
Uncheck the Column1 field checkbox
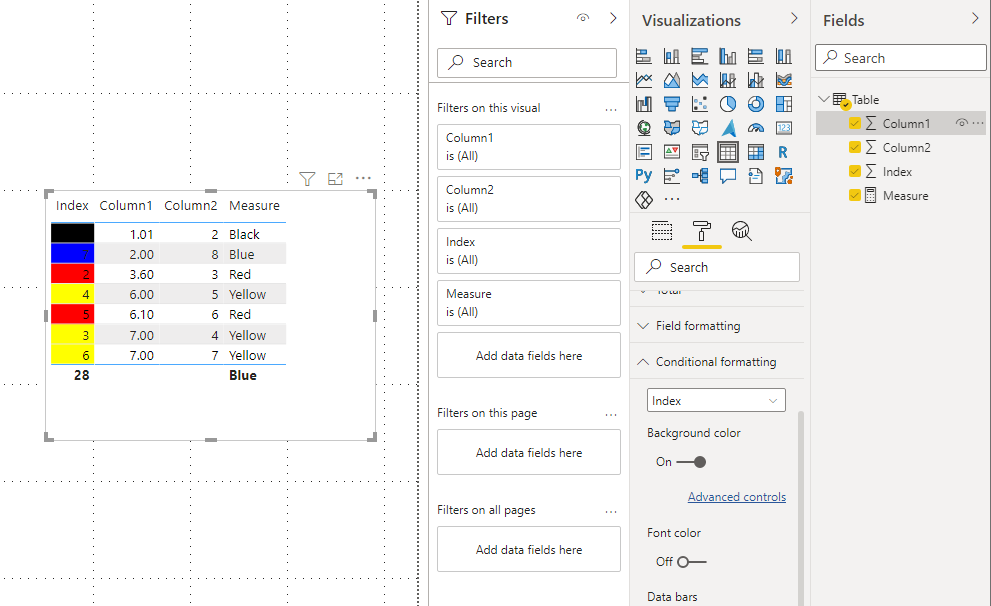pyautogui.click(x=854, y=123)
